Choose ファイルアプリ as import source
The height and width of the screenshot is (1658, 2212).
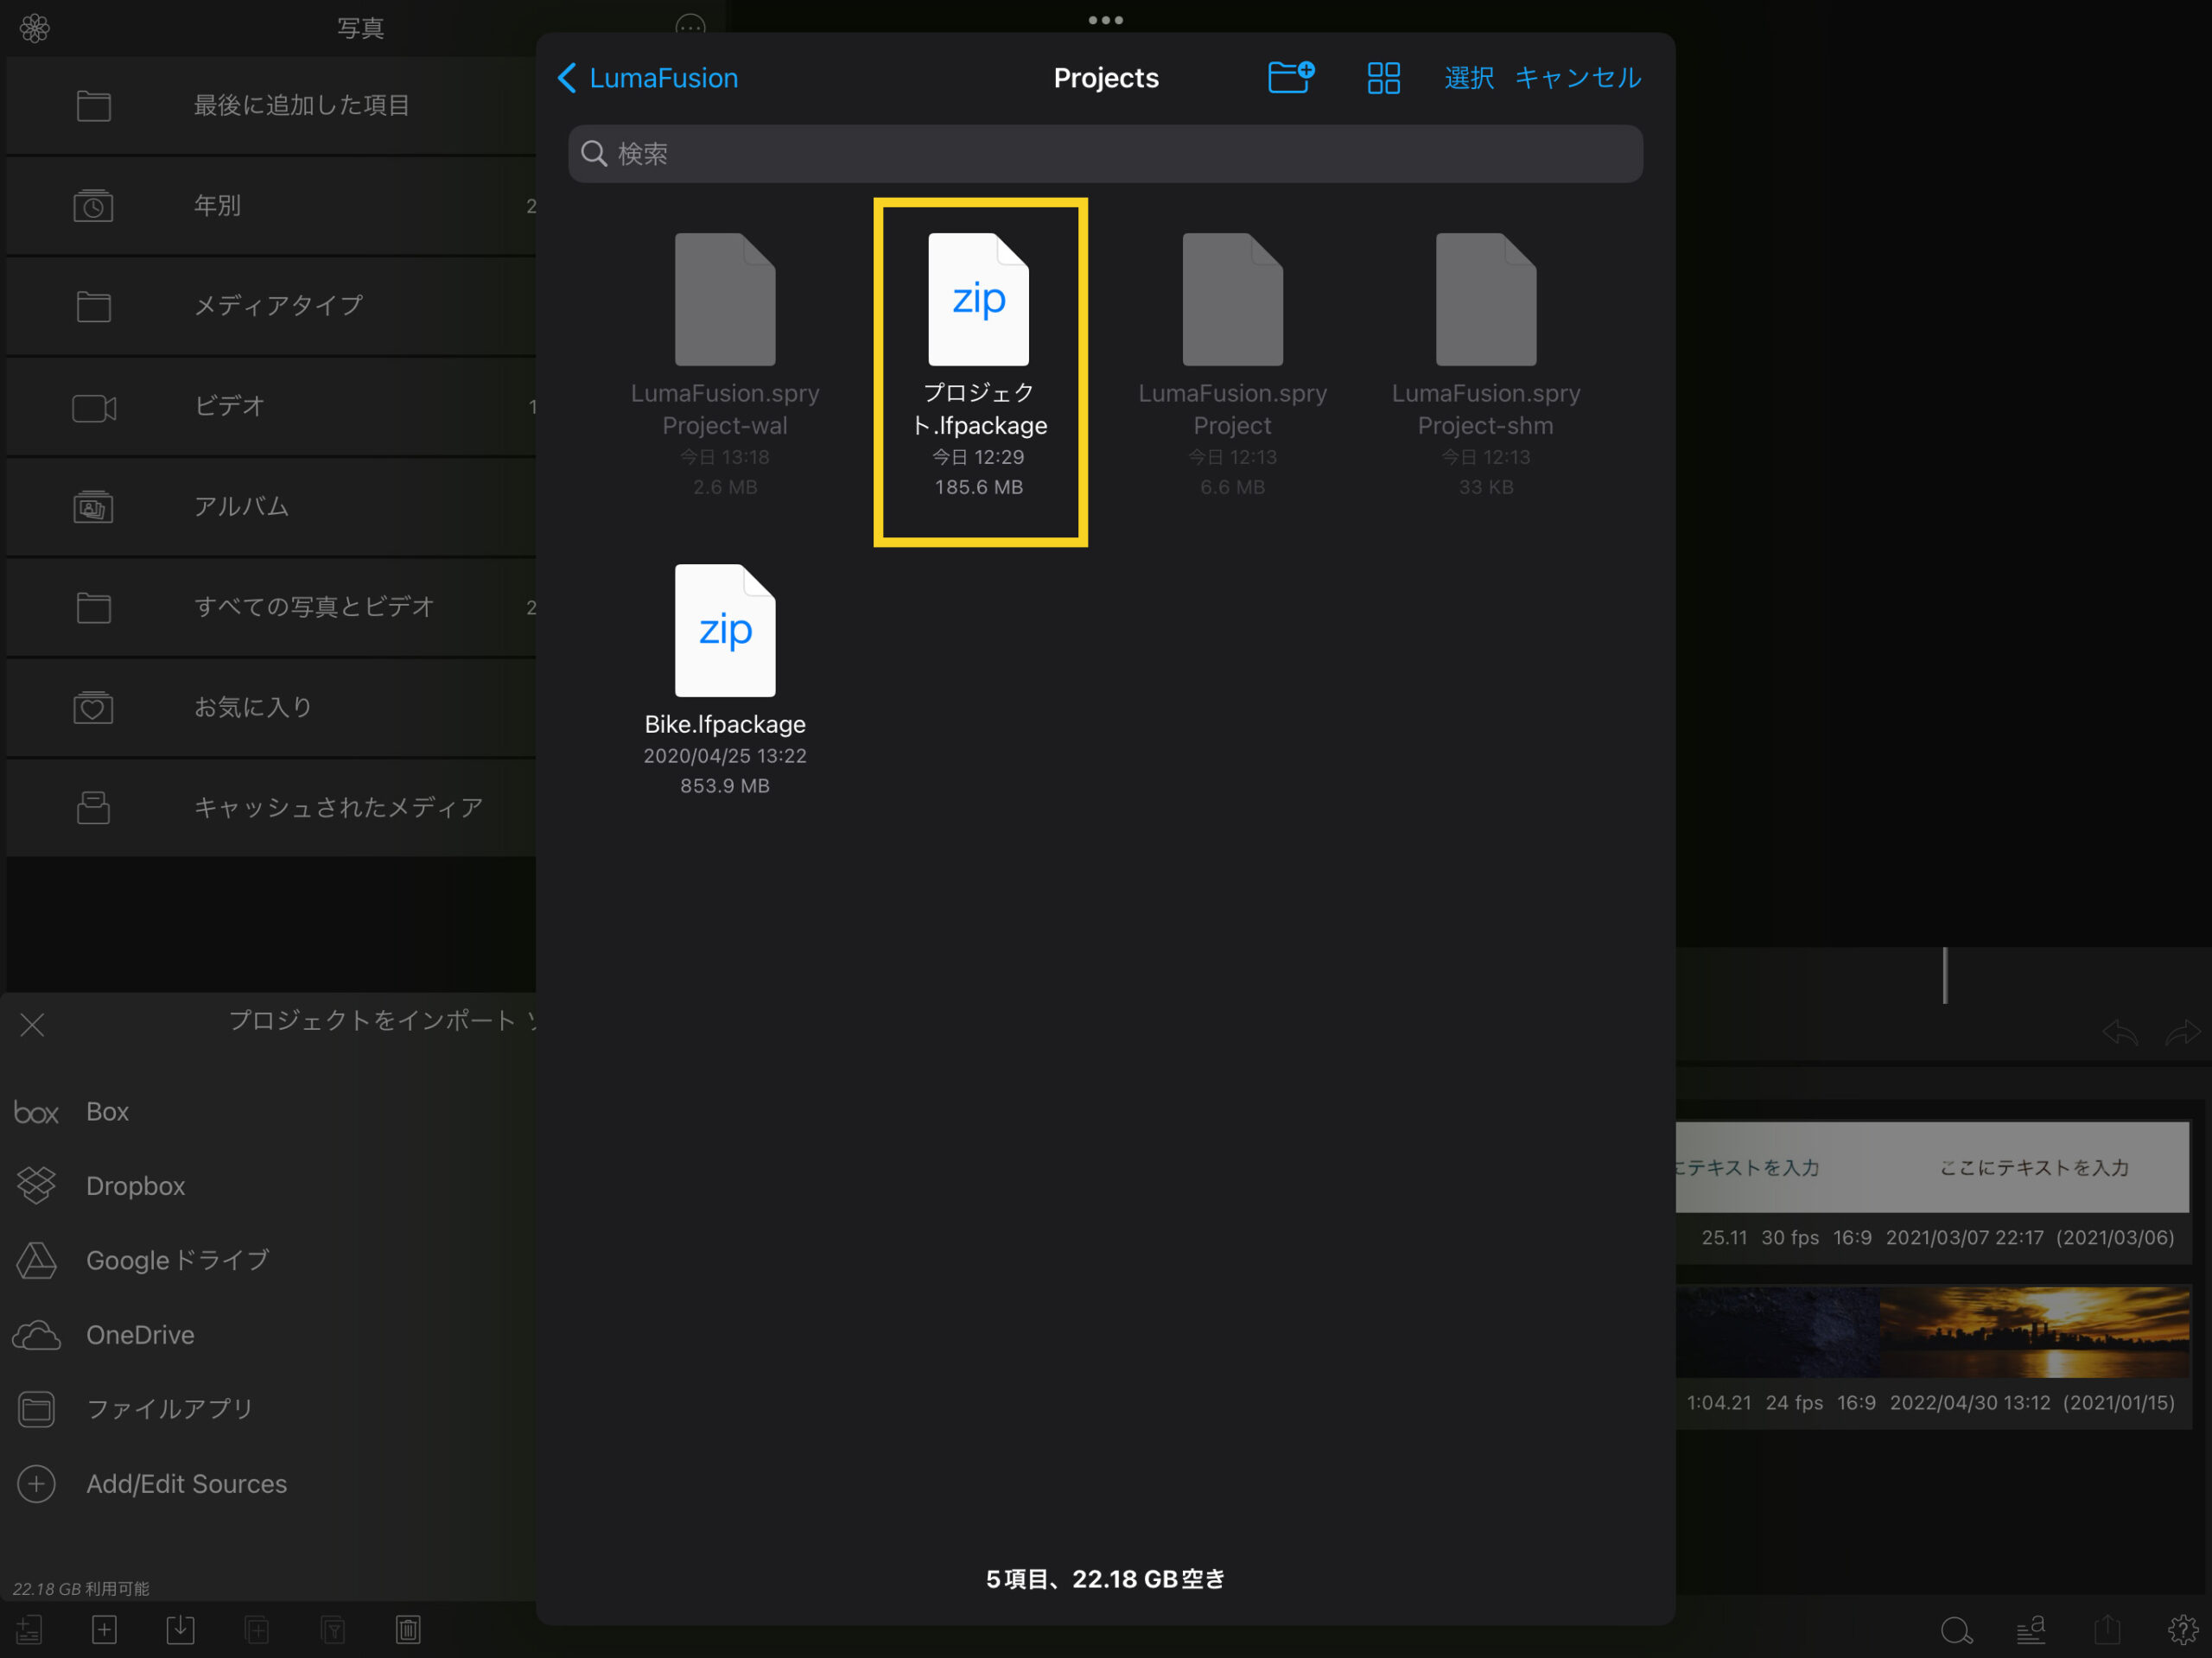[x=268, y=1409]
